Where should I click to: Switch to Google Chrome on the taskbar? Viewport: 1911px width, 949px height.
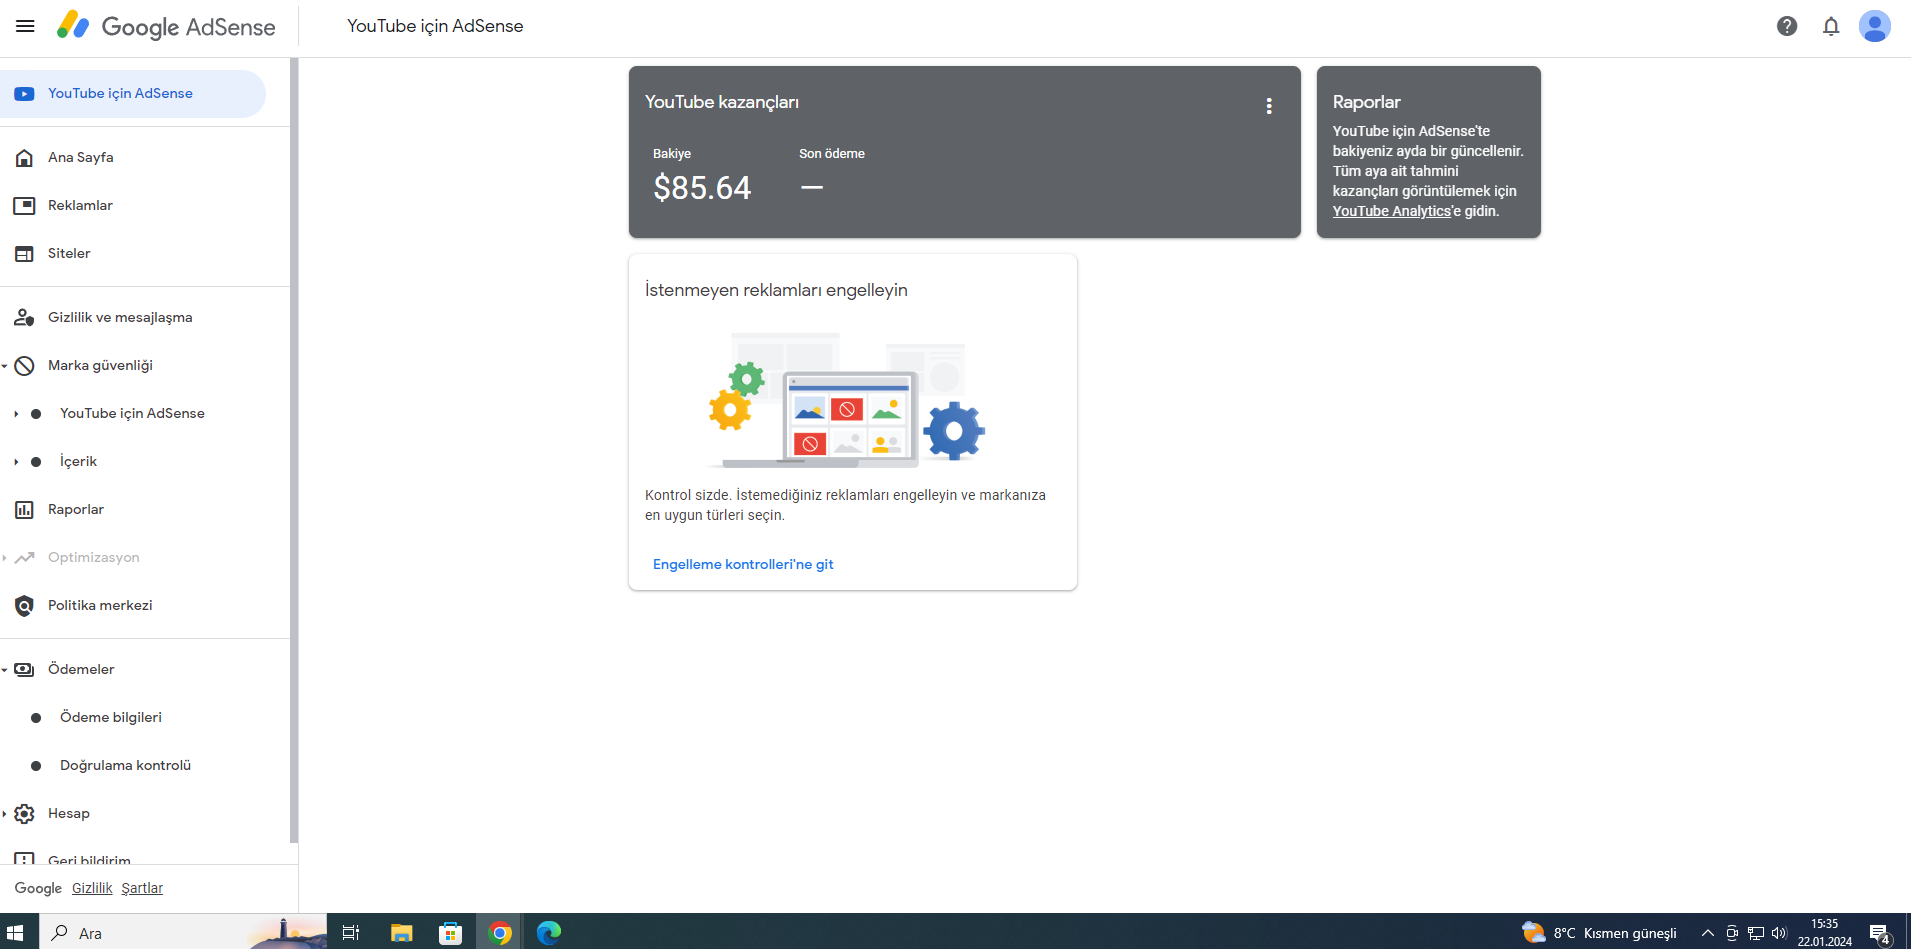point(500,933)
